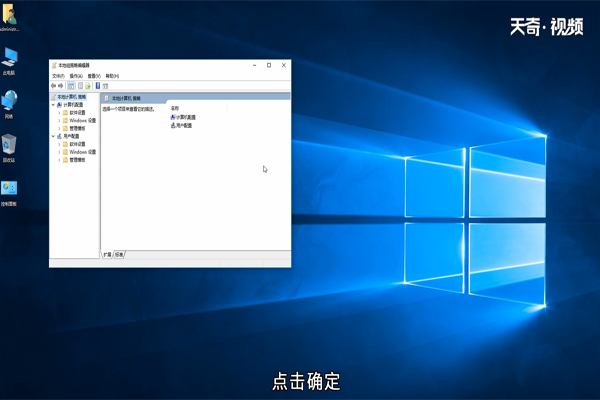This screenshot has width=600, height=400.
Task: Select 本地计算机 策略 root in tree
Action: click(69, 97)
